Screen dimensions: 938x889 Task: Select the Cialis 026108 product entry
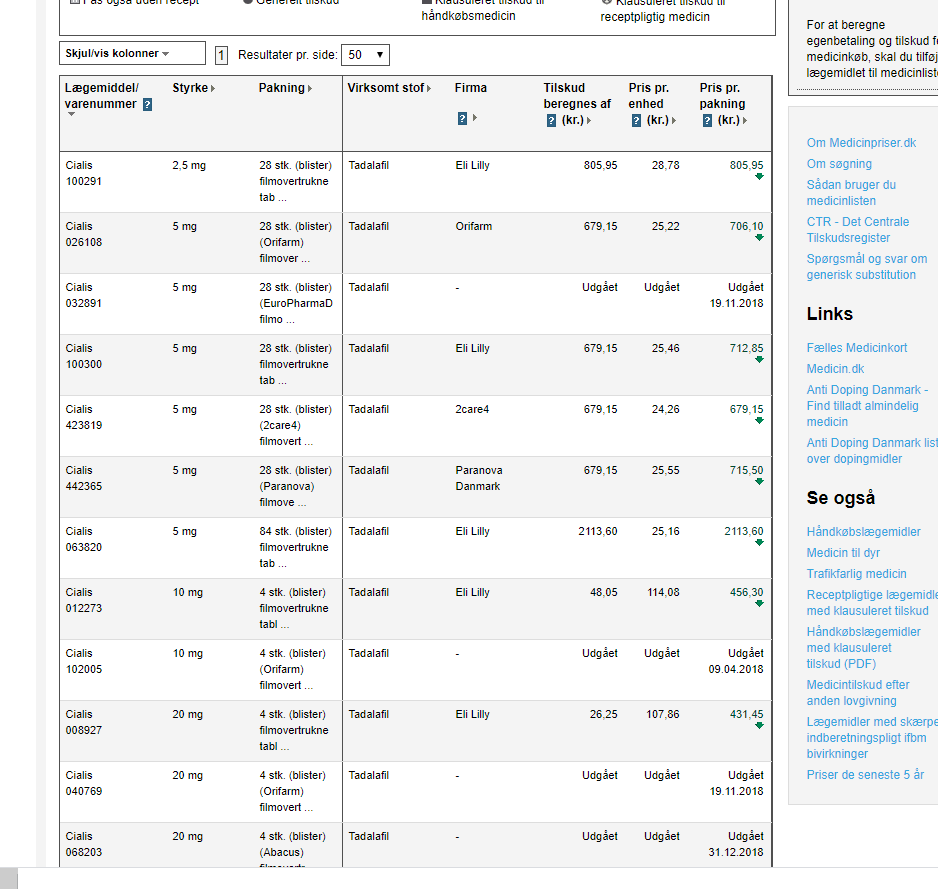[83, 235]
